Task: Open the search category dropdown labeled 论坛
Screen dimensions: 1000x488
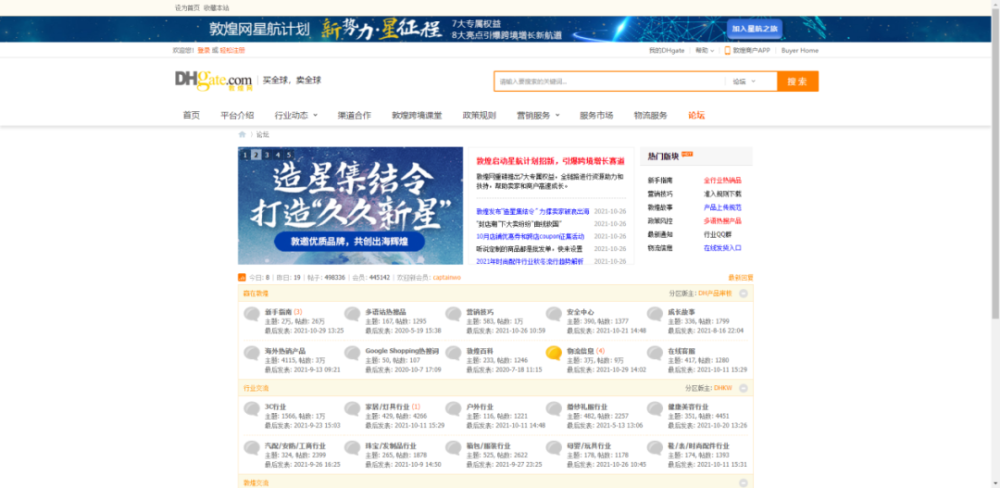Action: coord(744,82)
